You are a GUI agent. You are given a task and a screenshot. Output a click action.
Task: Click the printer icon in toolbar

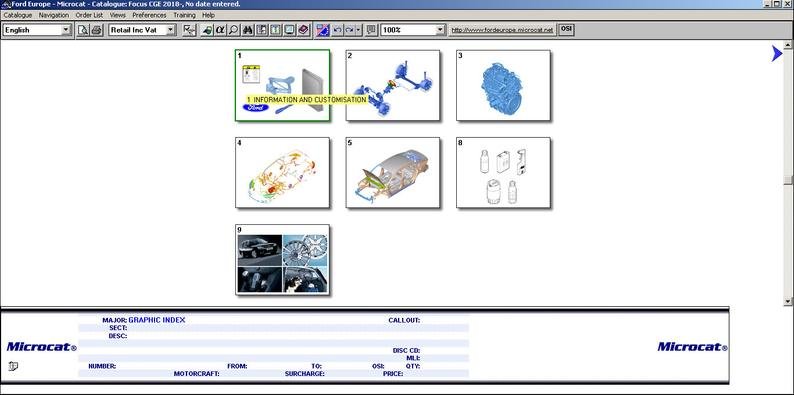coord(97,30)
